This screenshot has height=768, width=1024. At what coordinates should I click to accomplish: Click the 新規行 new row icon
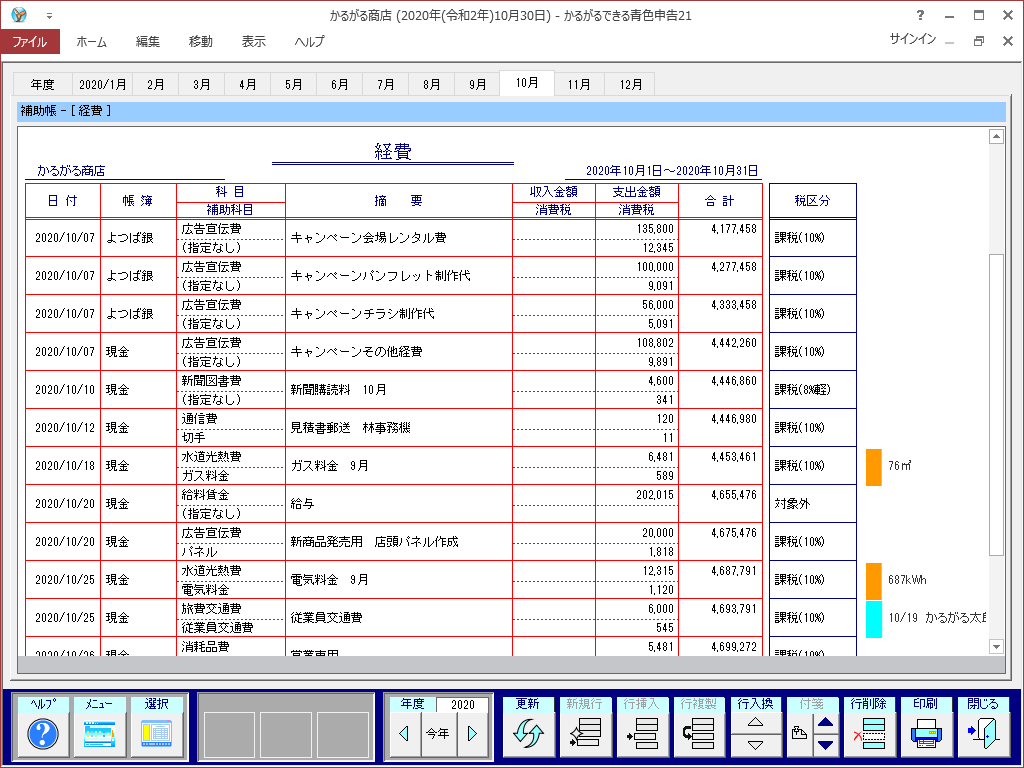[x=585, y=733]
